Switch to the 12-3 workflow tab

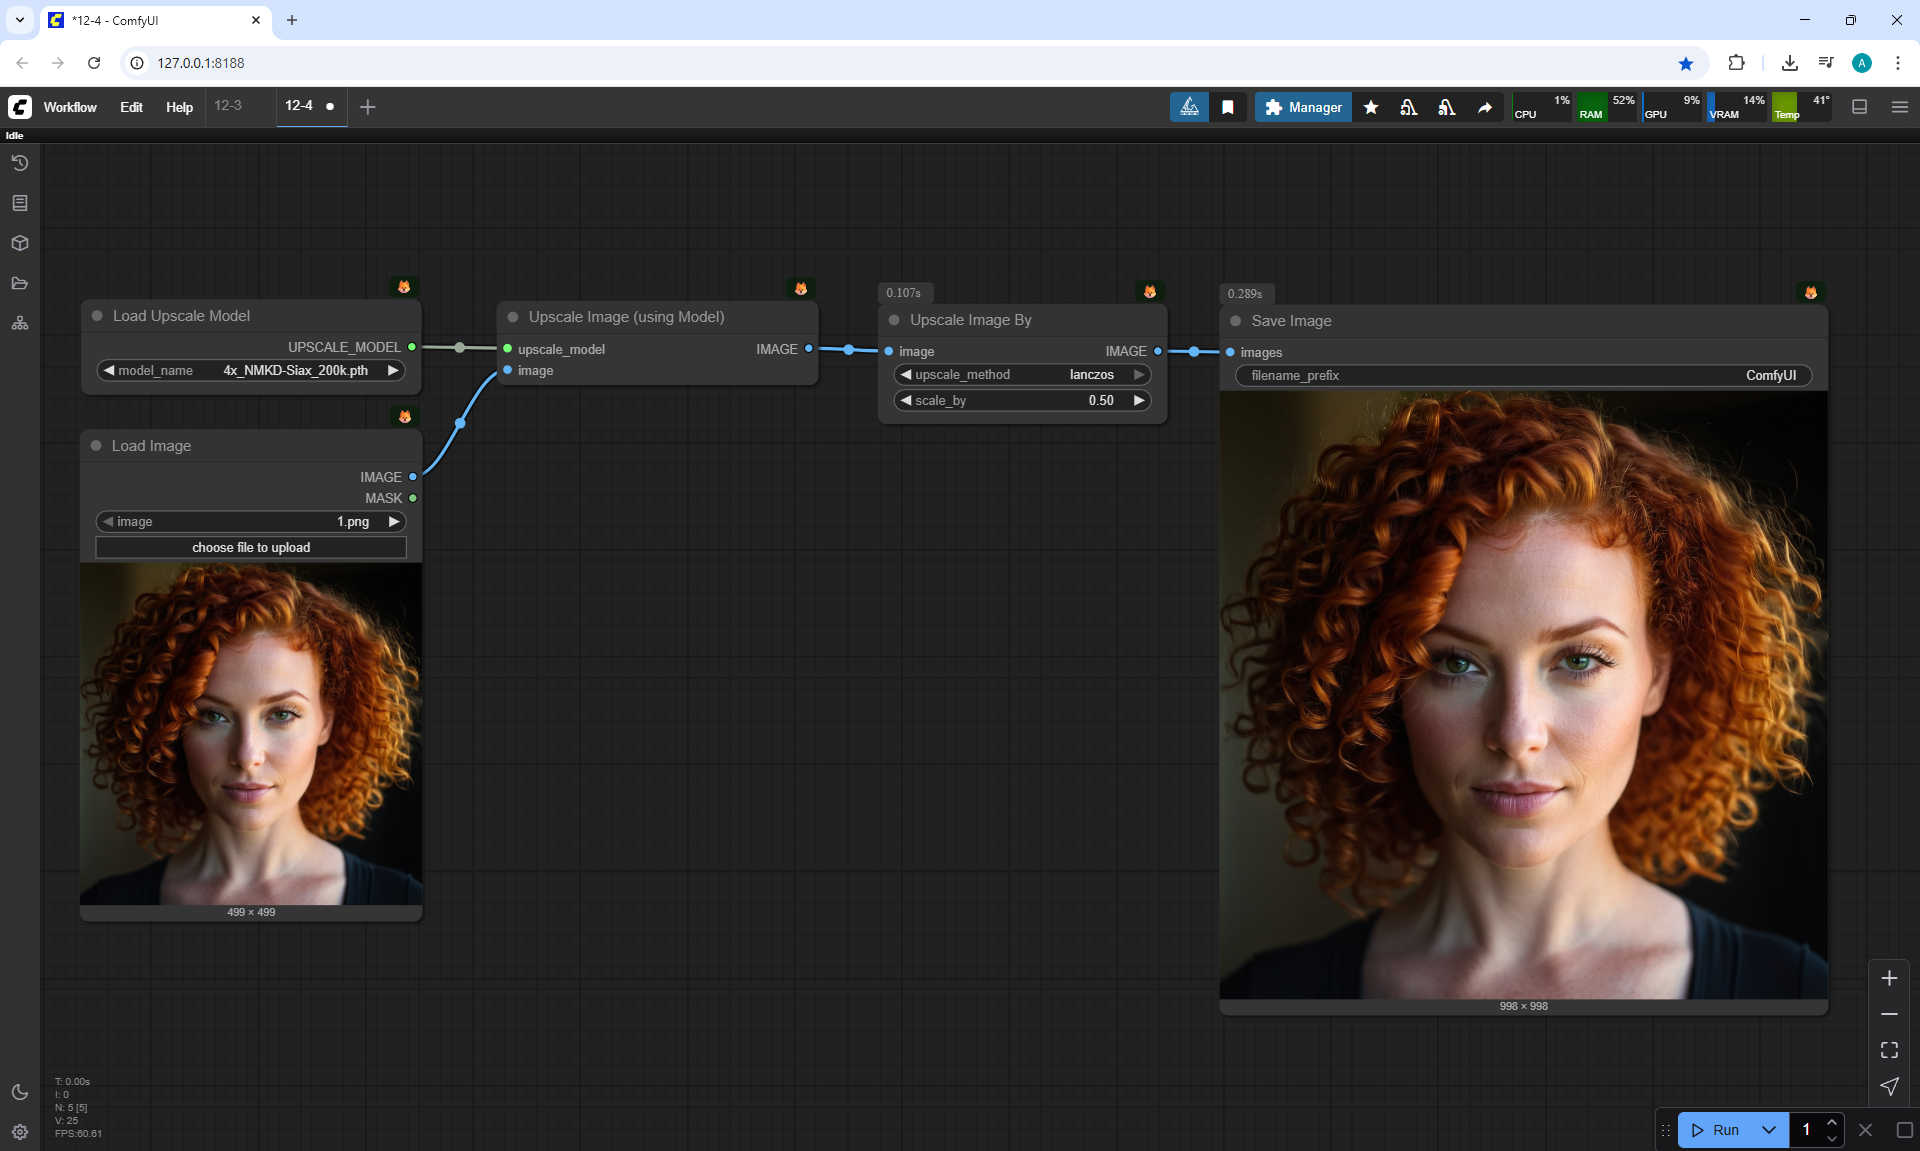coord(228,106)
